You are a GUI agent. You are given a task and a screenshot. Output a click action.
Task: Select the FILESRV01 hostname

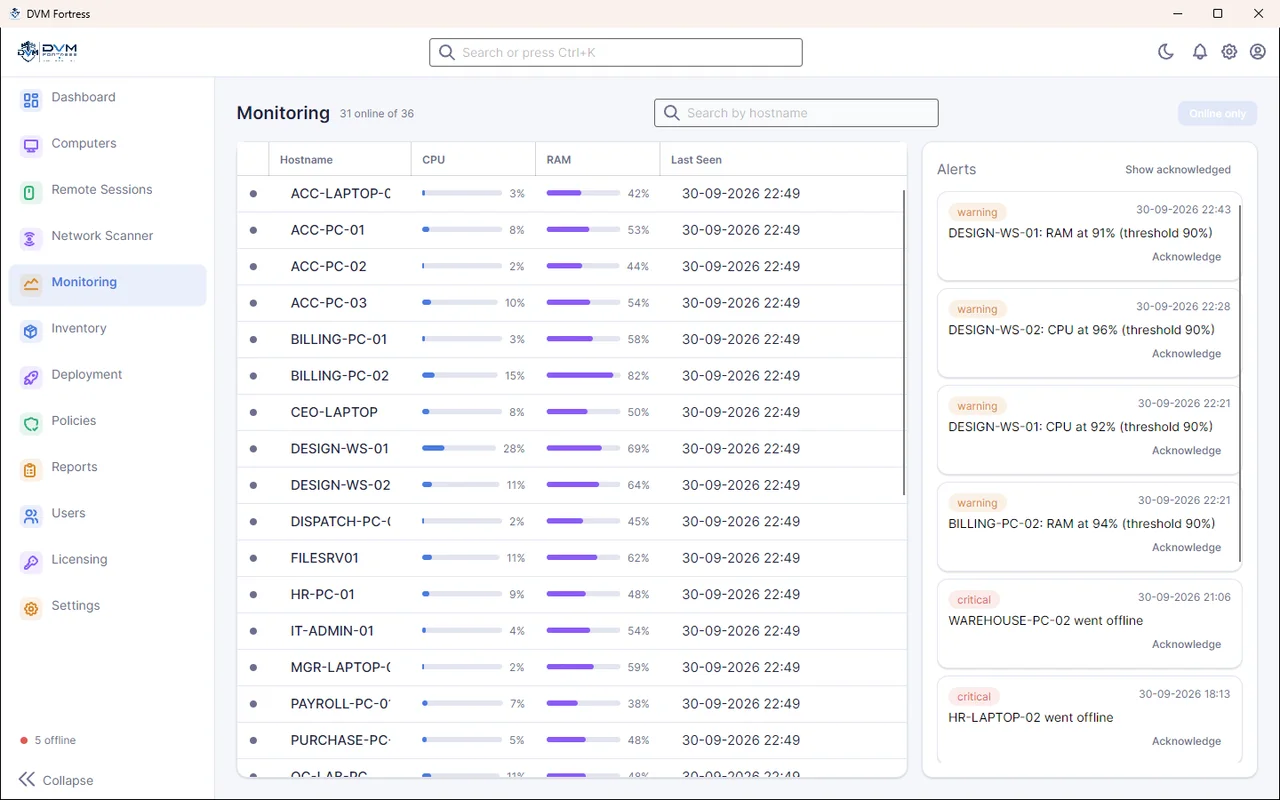(x=325, y=558)
